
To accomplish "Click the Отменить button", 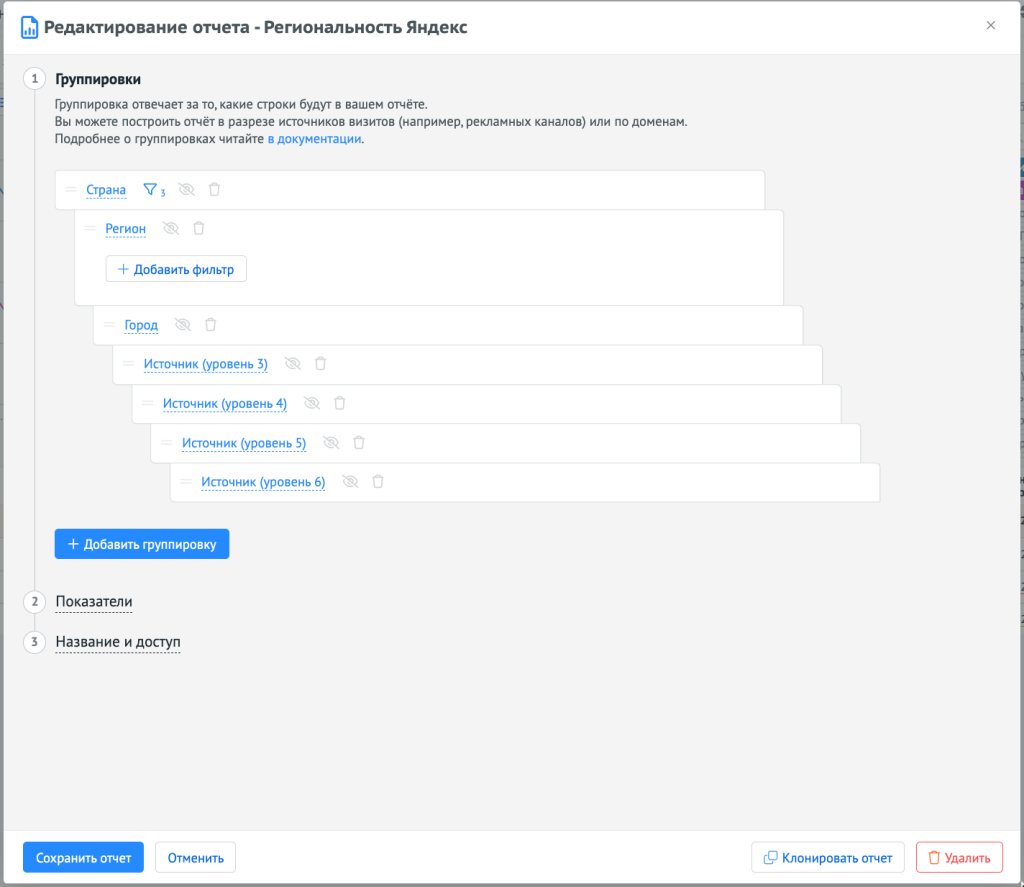I will point(195,857).
